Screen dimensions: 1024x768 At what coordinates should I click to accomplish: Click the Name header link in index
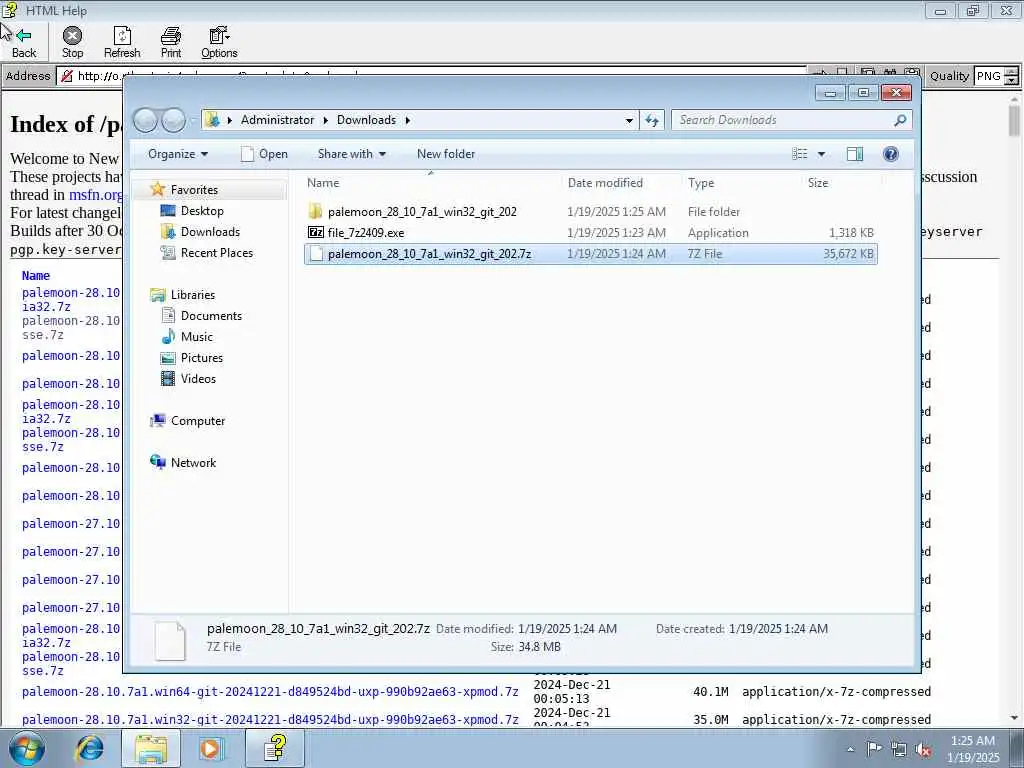click(x=35, y=276)
